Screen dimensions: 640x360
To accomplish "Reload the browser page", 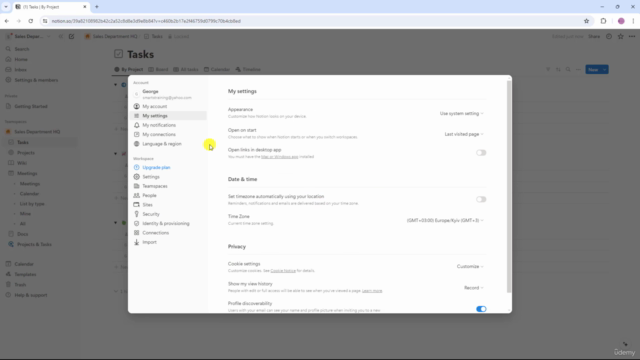I will [x=31, y=21].
